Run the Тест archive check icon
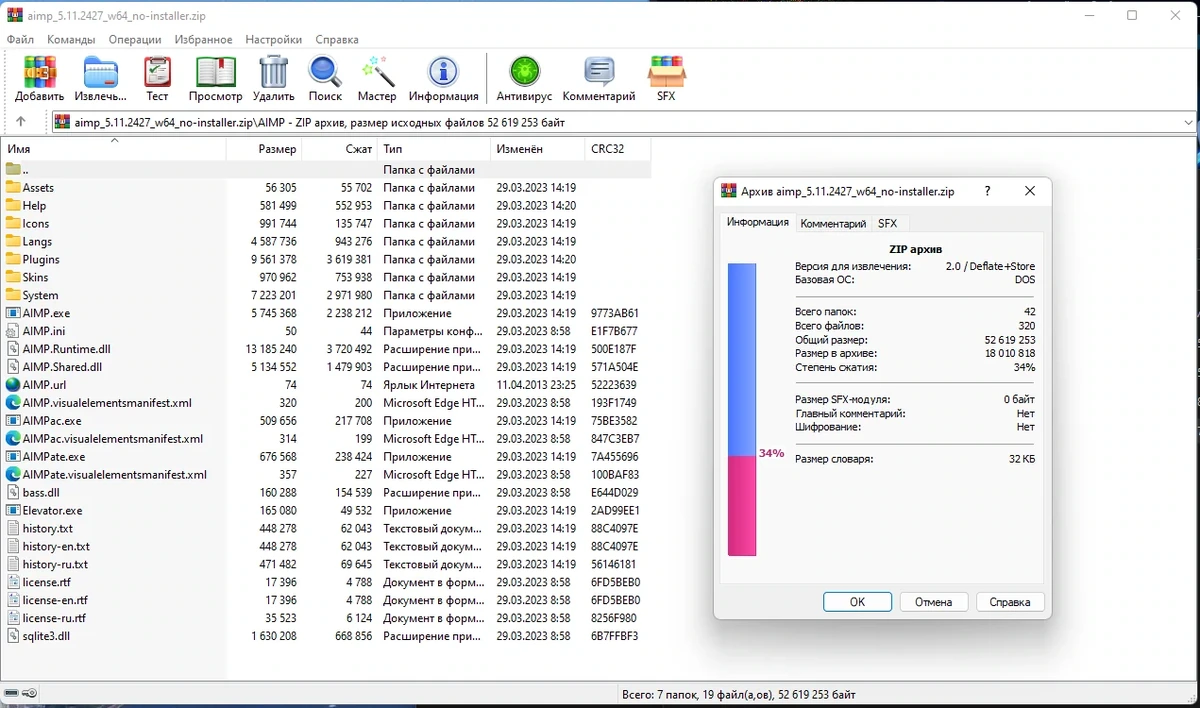The width and height of the screenshot is (1200, 708). [x=157, y=73]
